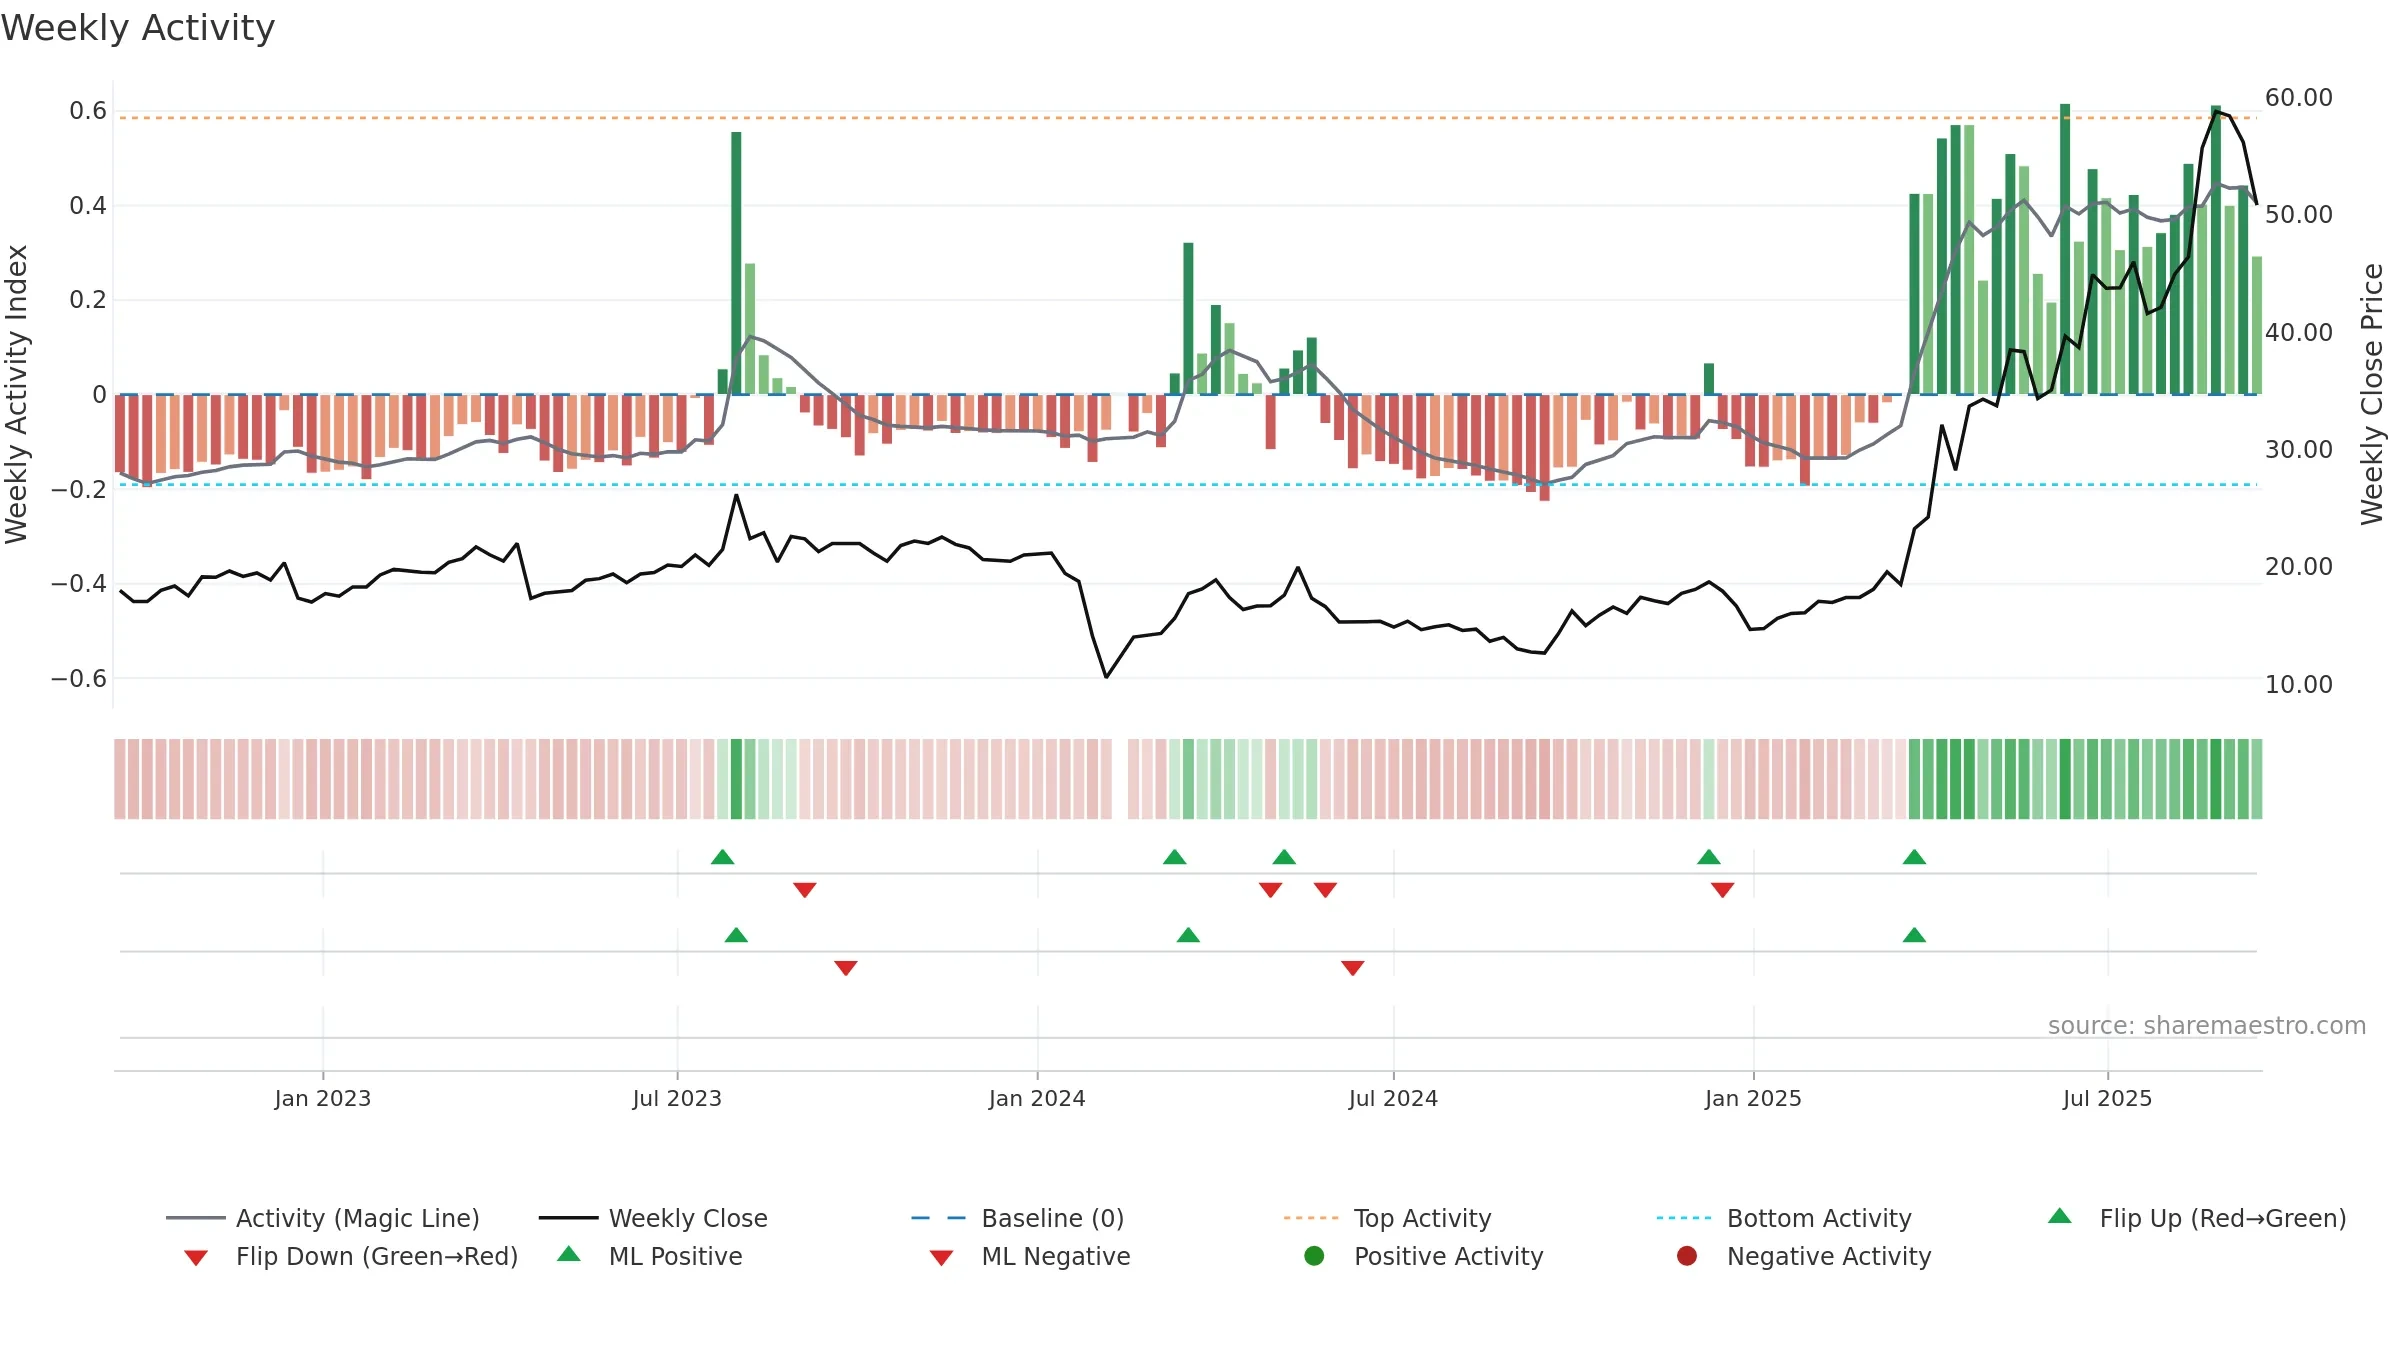Click the Weekly Close line's lowest point in early 2024

pos(1106,677)
